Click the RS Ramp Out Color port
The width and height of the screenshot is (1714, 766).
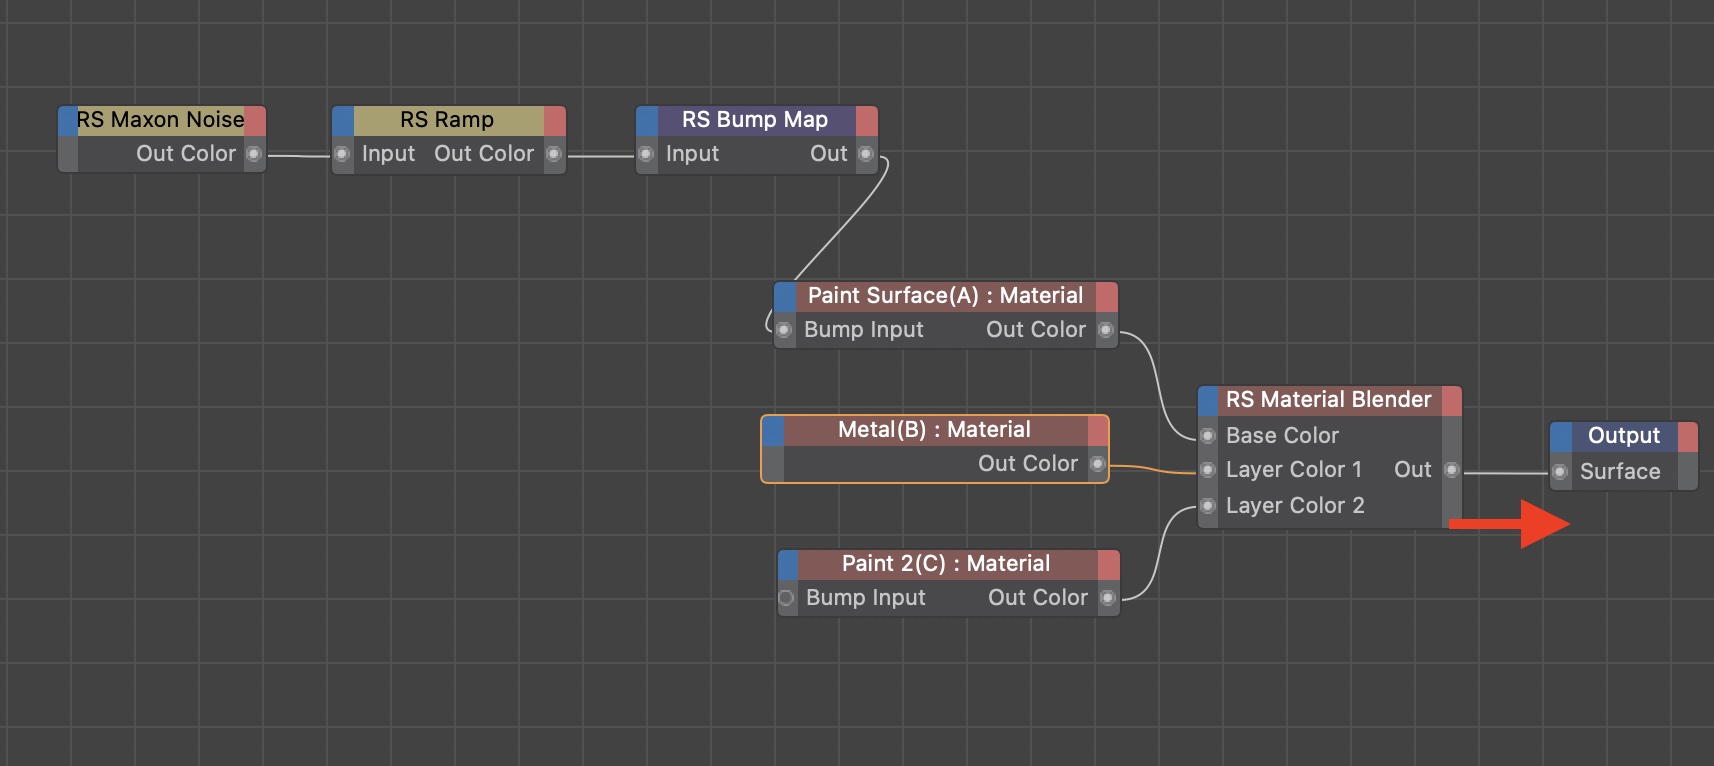point(554,154)
